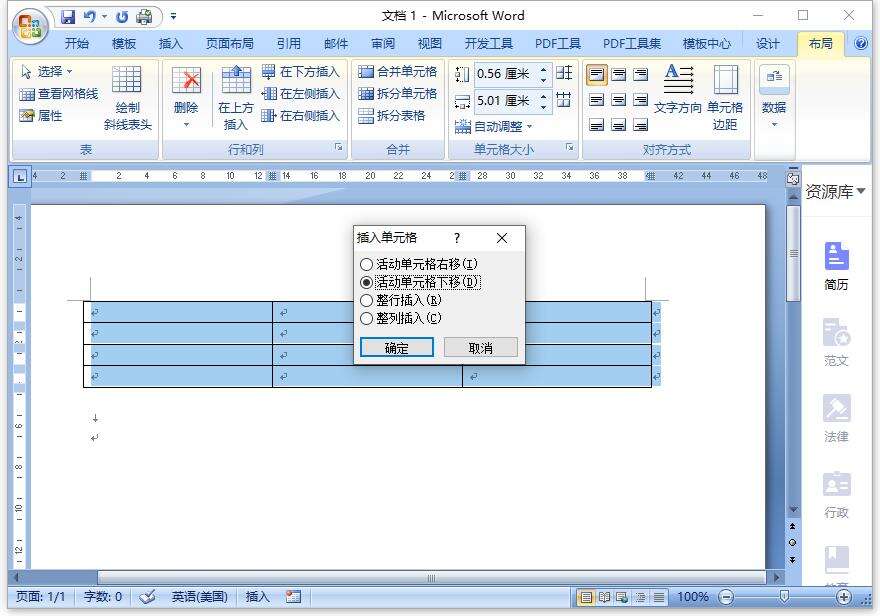
Task: Click Insert Above (在上方插入) icon
Action: pyautogui.click(x=236, y=82)
